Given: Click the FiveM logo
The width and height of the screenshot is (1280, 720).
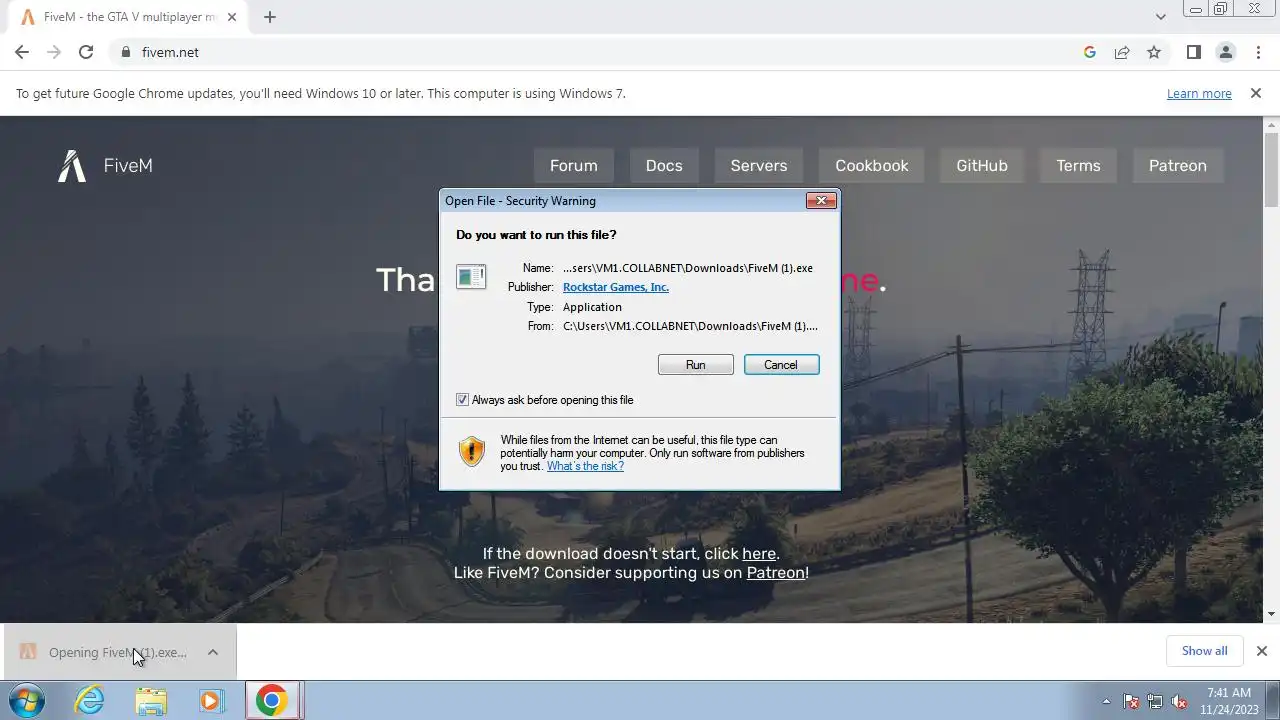Looking at the screenshot, I should (105, 166).
